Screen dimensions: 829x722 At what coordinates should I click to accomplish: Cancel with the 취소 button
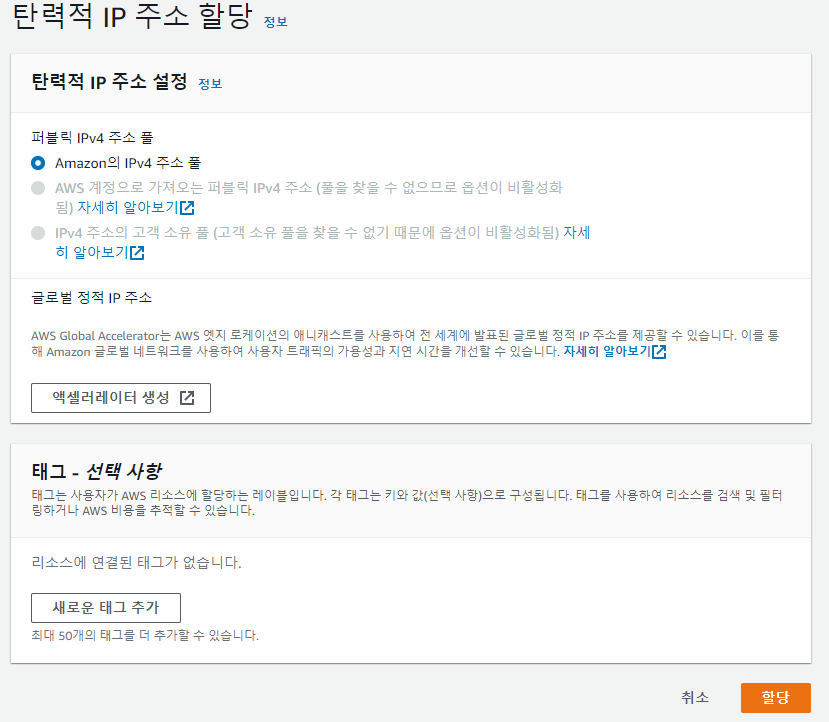point(695,698)
